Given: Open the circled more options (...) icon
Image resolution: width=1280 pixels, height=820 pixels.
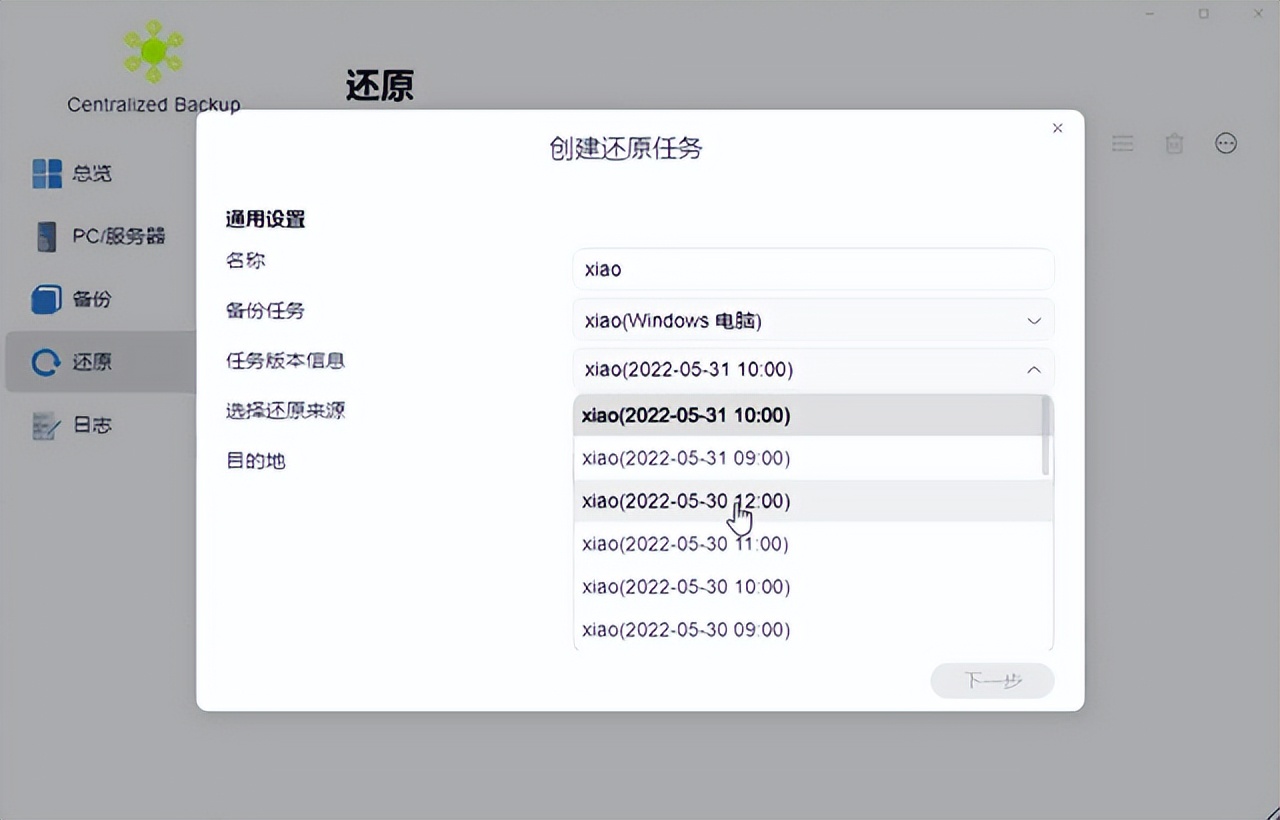Looking at the screenshot, I should click(1226, 143).
